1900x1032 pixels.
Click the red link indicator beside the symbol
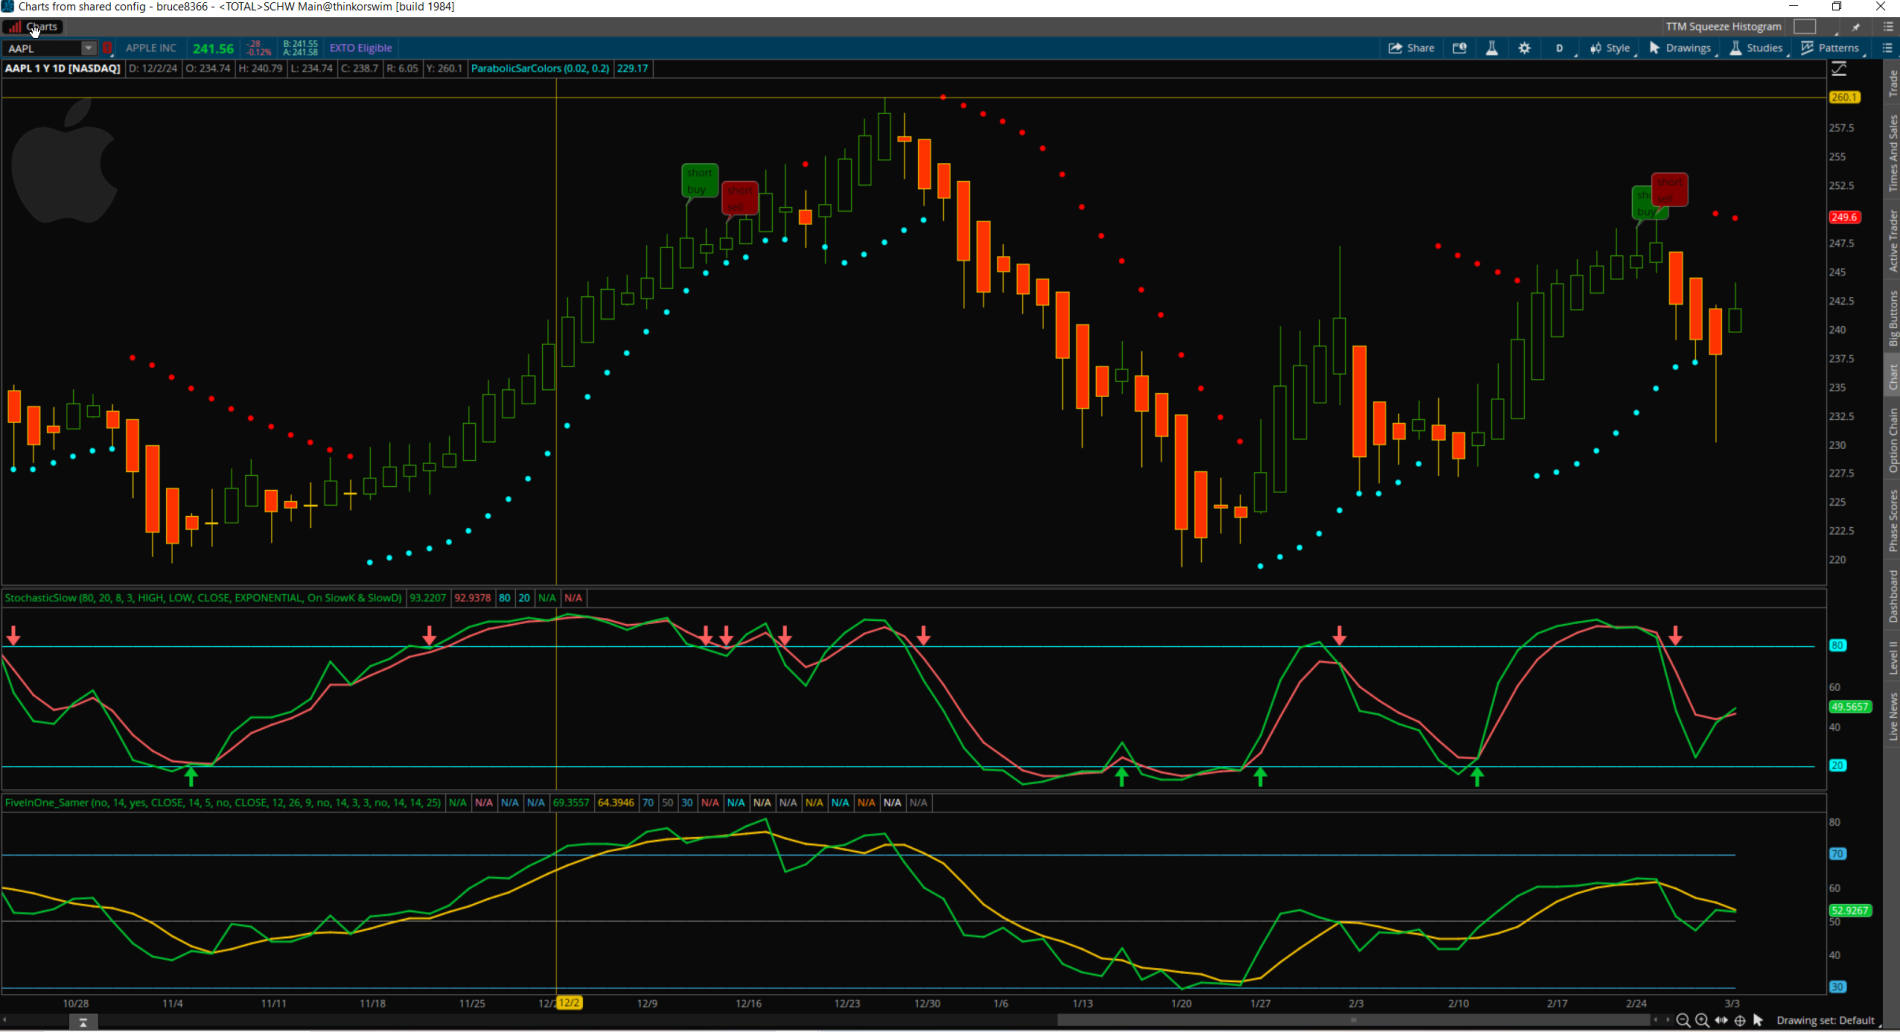point(107,48)
